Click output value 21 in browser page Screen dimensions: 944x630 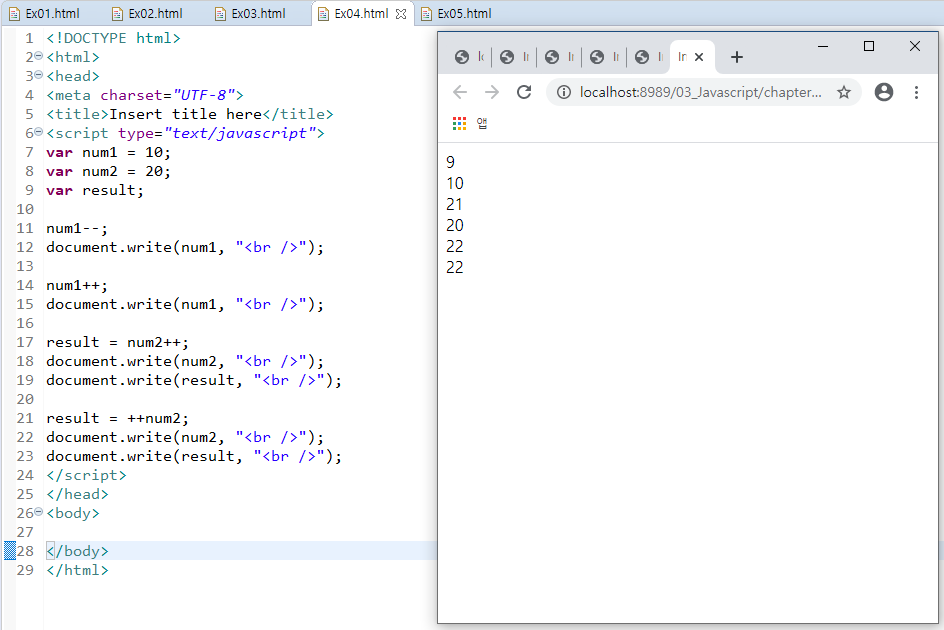pos(455,204)
